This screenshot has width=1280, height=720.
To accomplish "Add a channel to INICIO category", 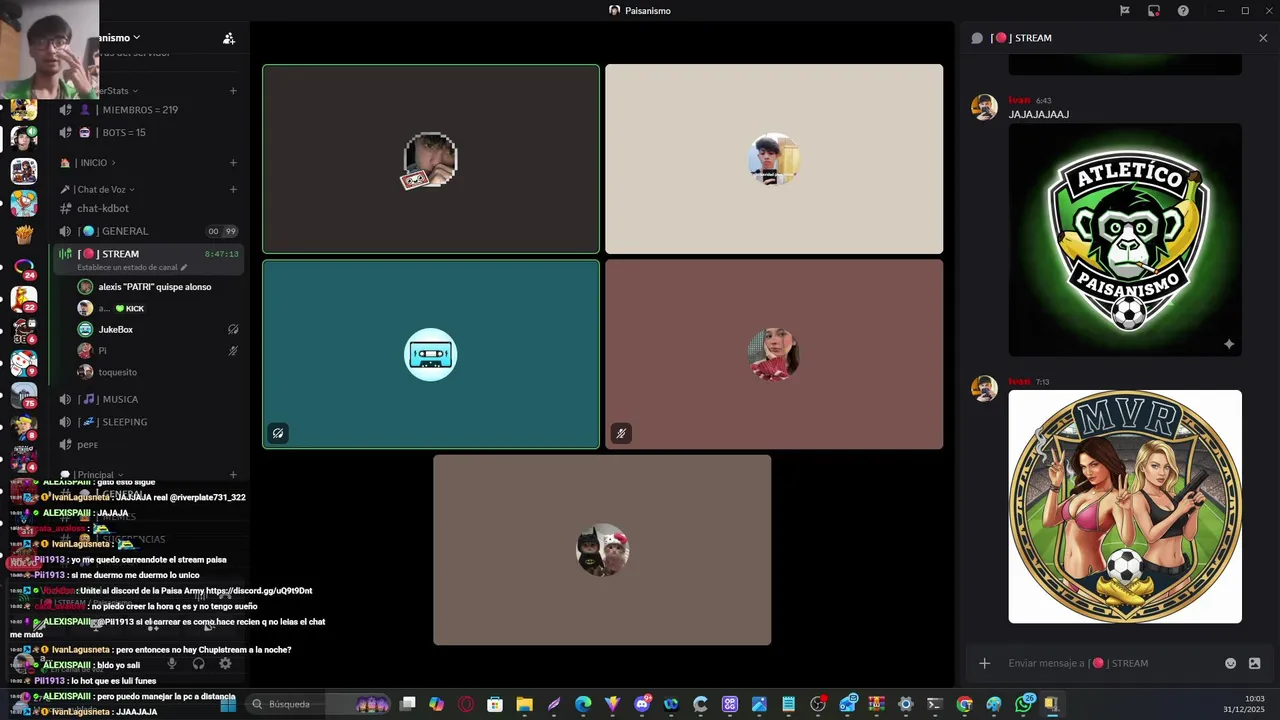I will [x=233, y=163].
